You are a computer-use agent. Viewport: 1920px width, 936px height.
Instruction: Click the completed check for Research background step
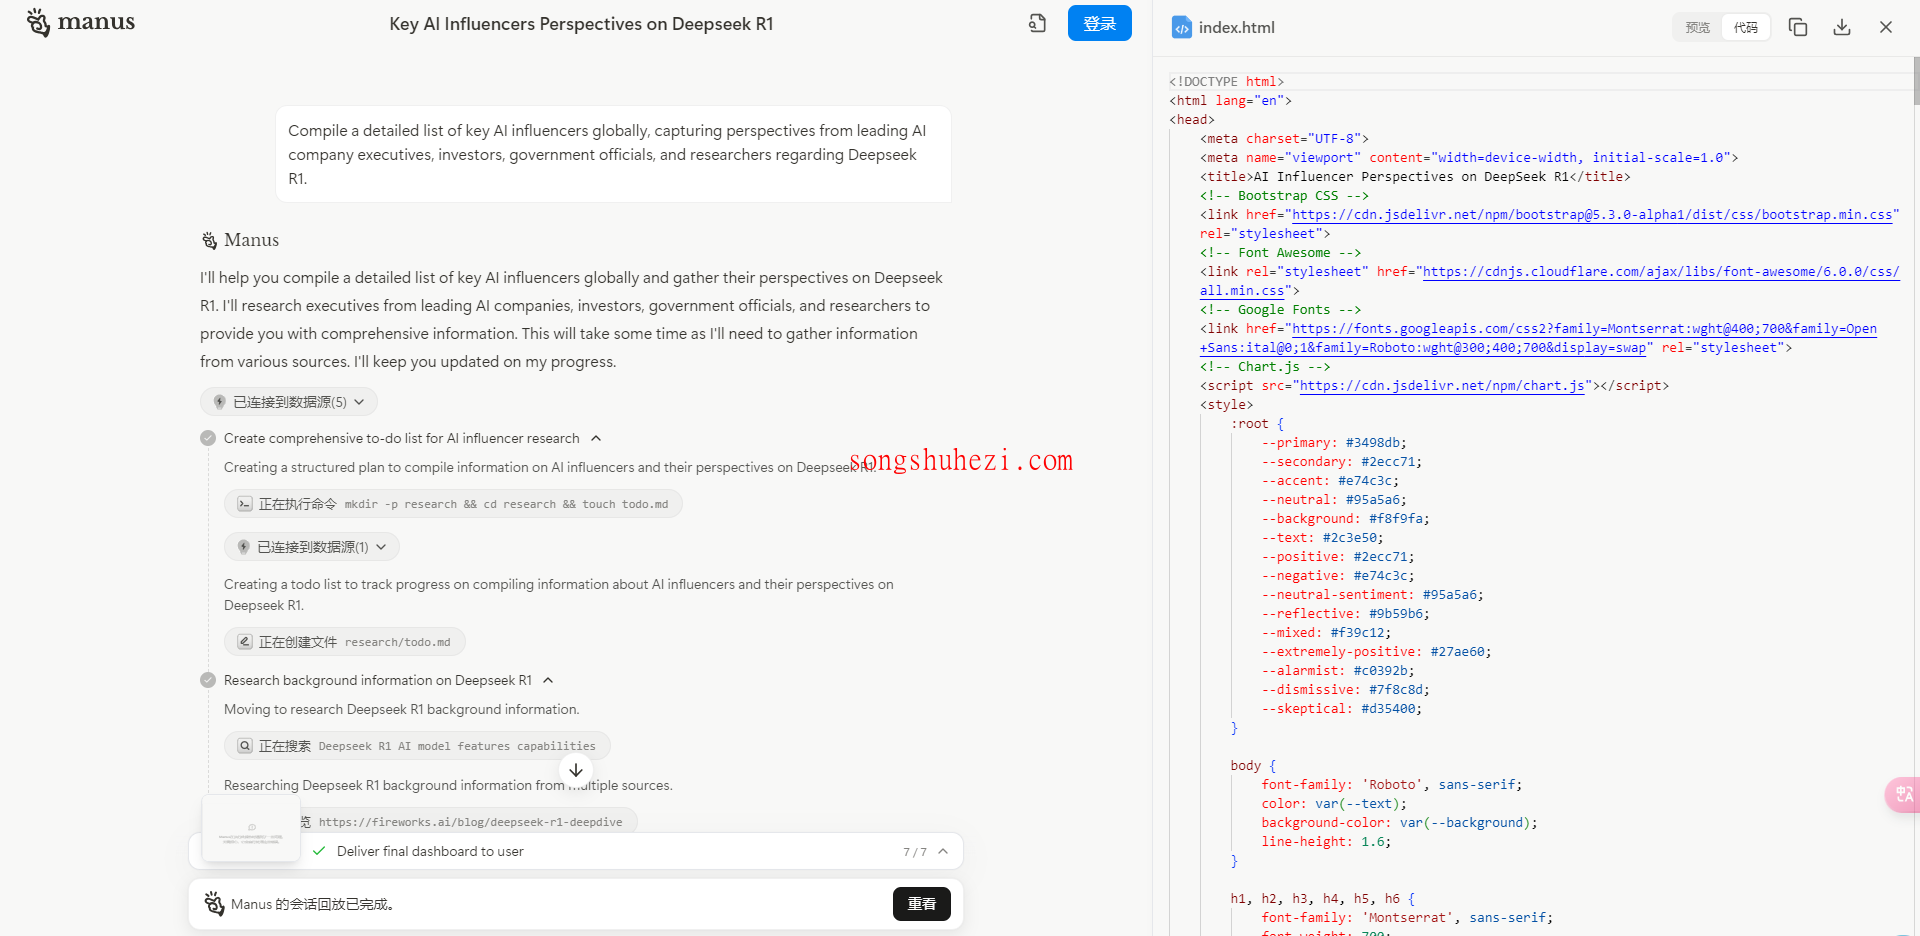(x=208, y=680)
